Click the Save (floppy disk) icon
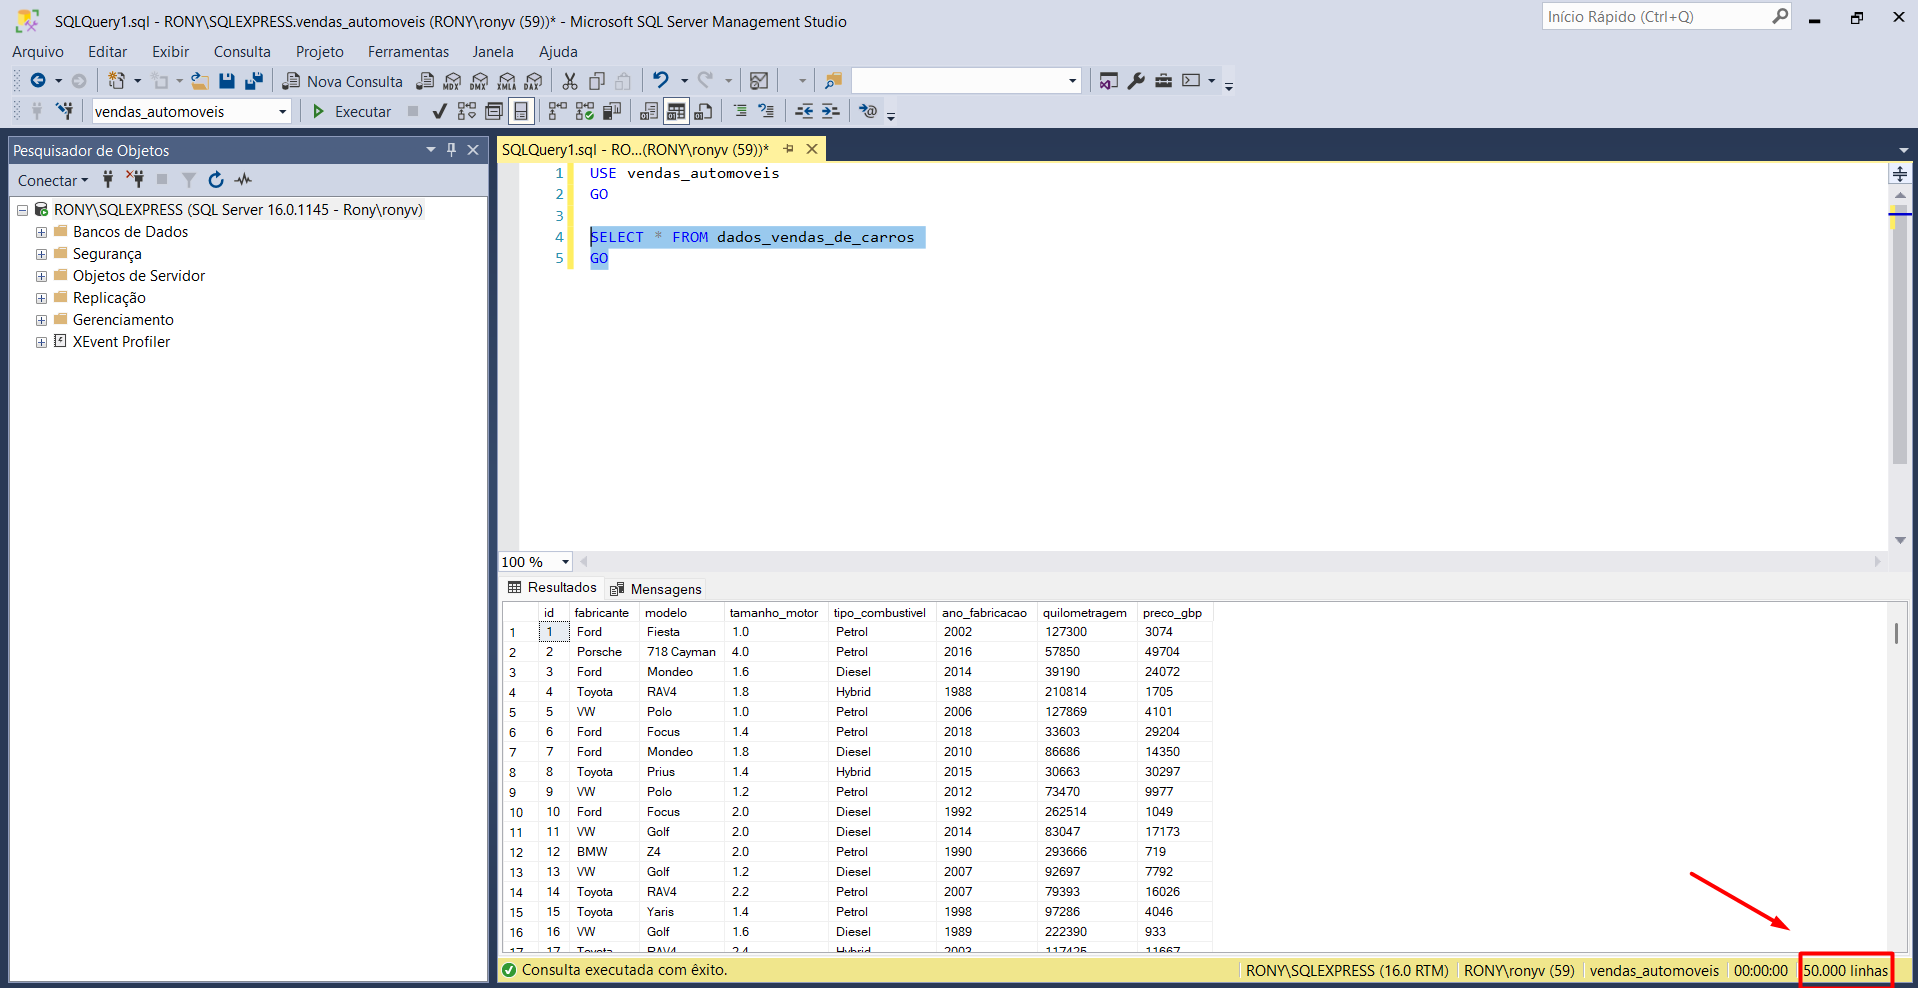Image resolution: width=1918 pixels, height=988 pixels. coord(227,81)
